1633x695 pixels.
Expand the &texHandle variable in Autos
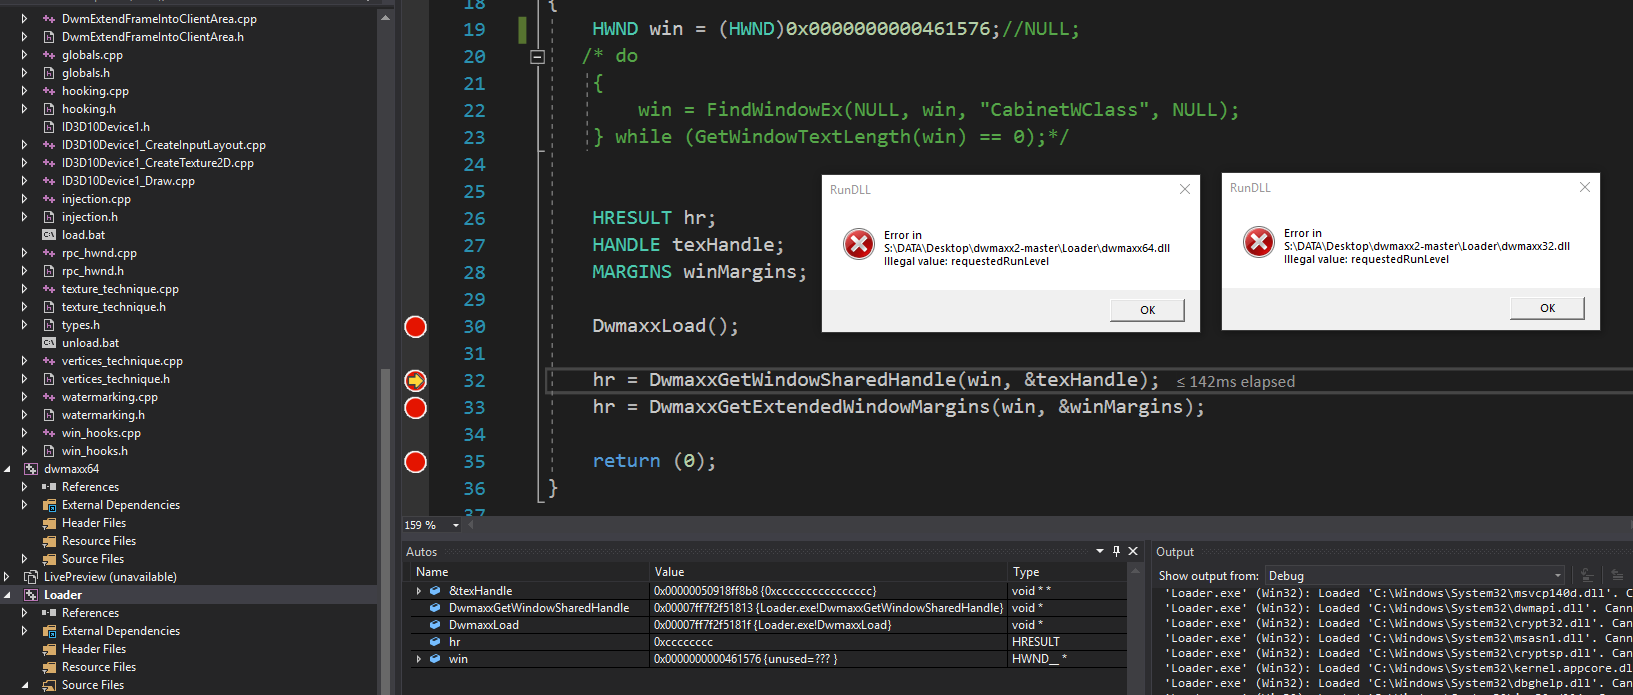(419, 591)
